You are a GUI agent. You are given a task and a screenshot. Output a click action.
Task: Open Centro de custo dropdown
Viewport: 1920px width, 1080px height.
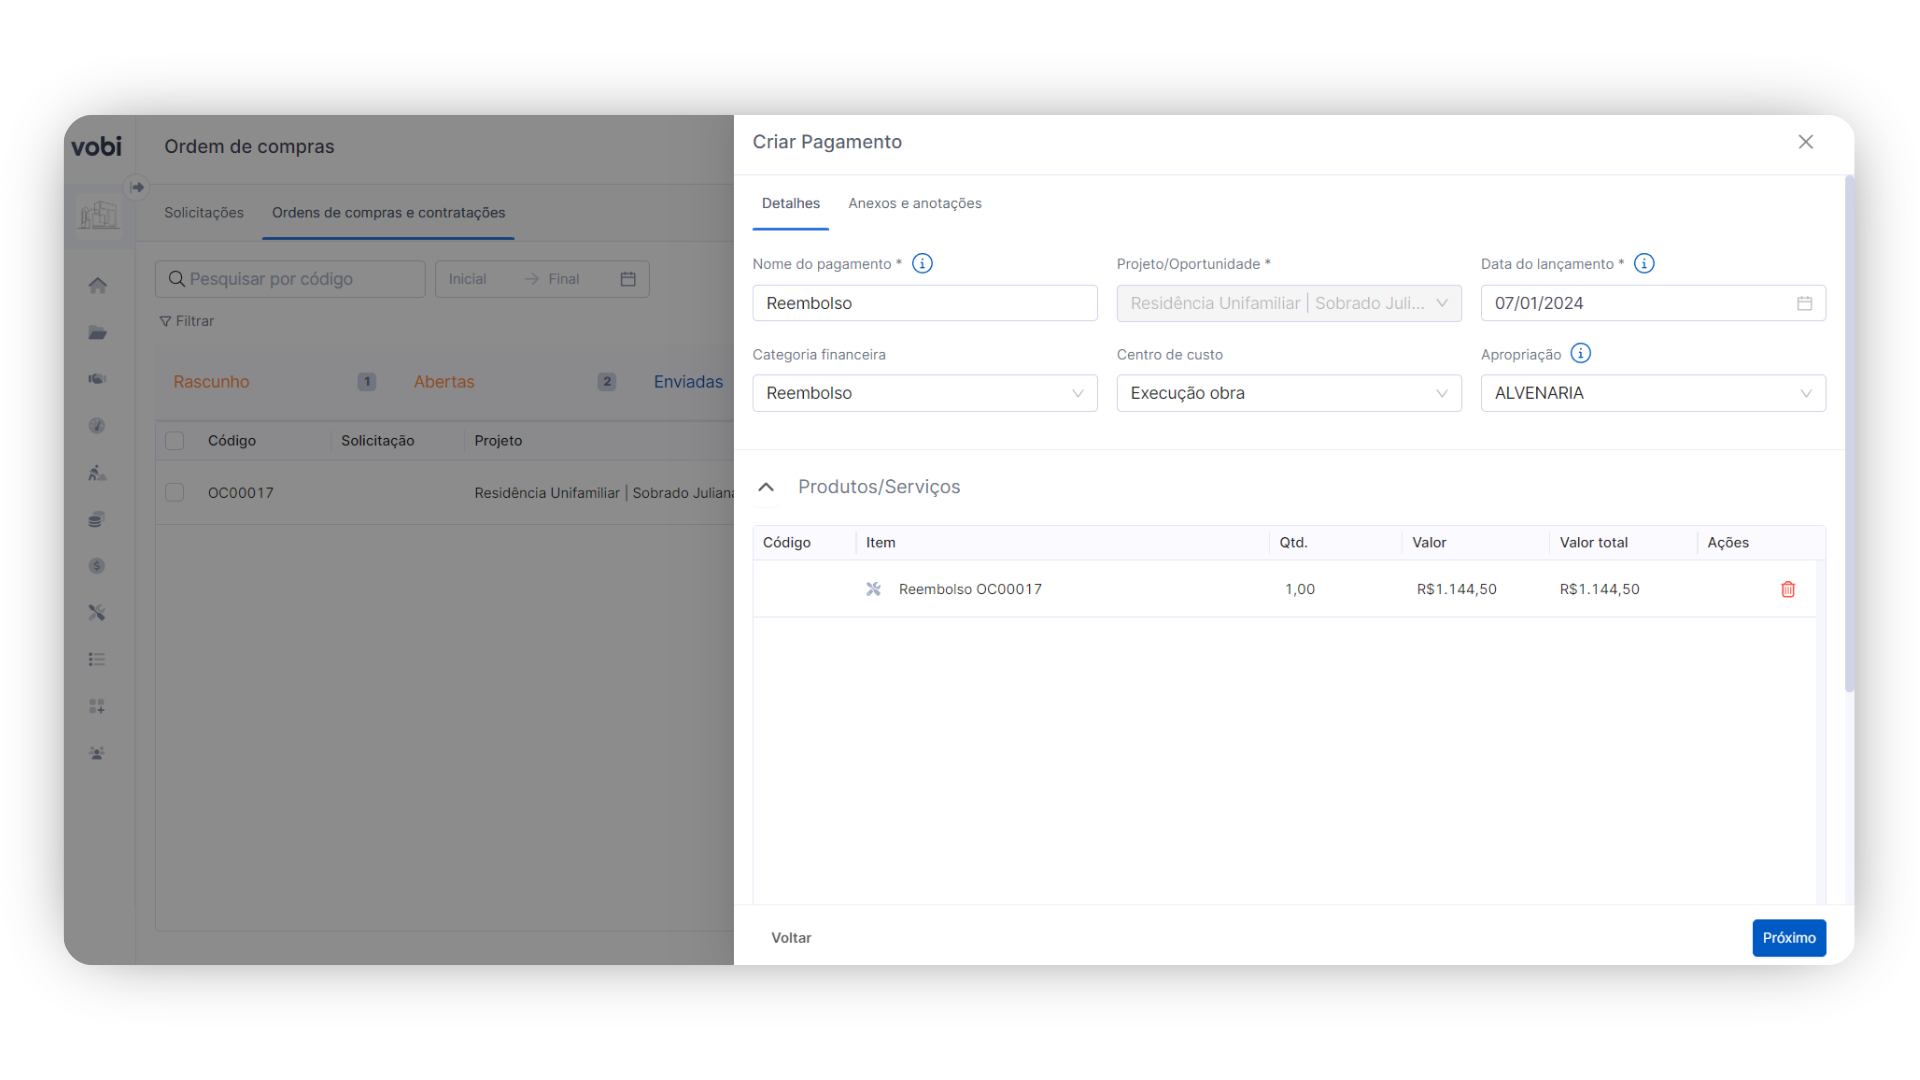tap(1288, 394)
